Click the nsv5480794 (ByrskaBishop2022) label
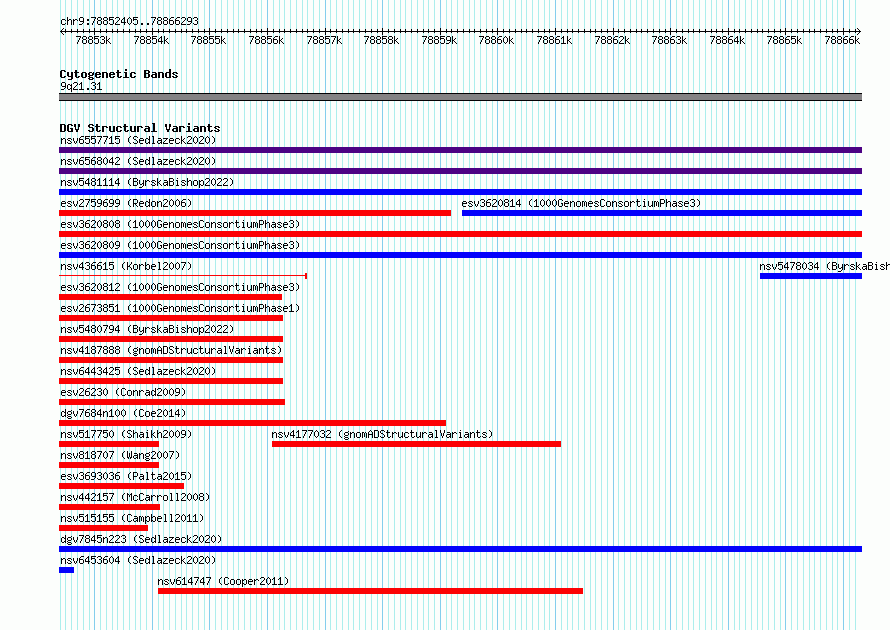The image size is (890, 630). pyautogui.click(x=147, y=329)
